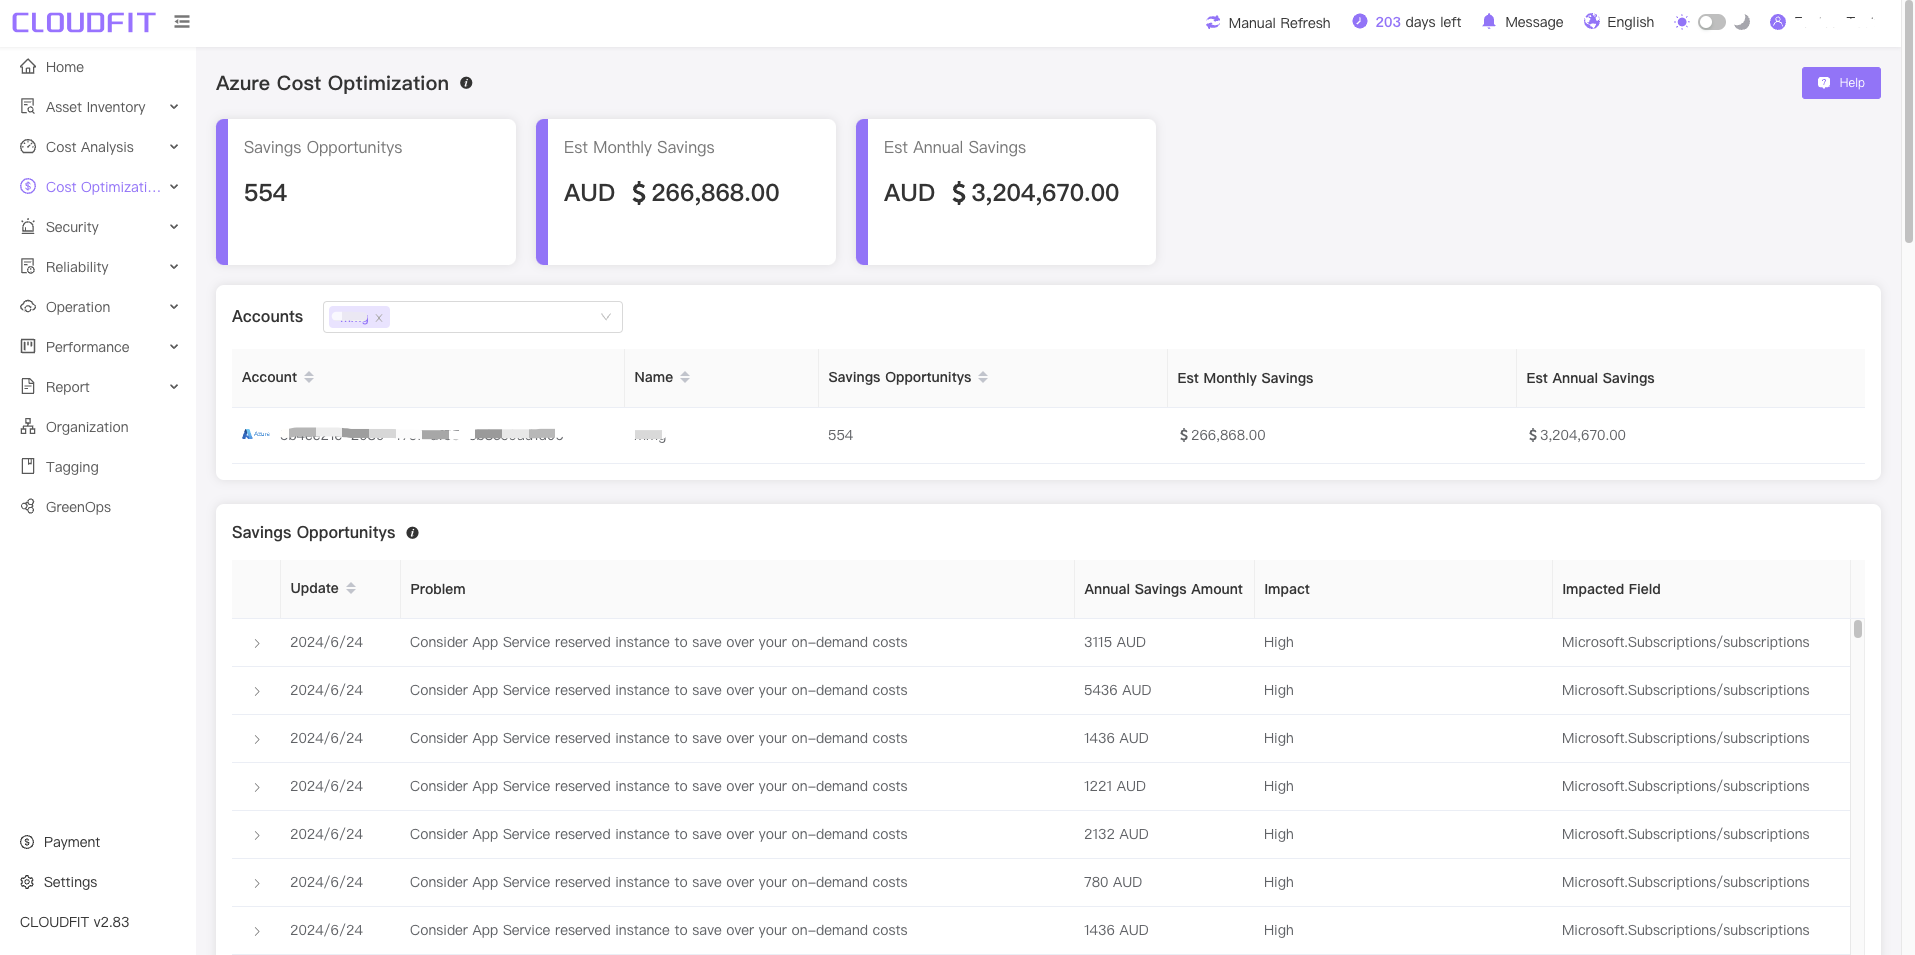Expand Asset Inventory submenu chevron
This screenshot has width=1915, height=955.
(174, 107)
